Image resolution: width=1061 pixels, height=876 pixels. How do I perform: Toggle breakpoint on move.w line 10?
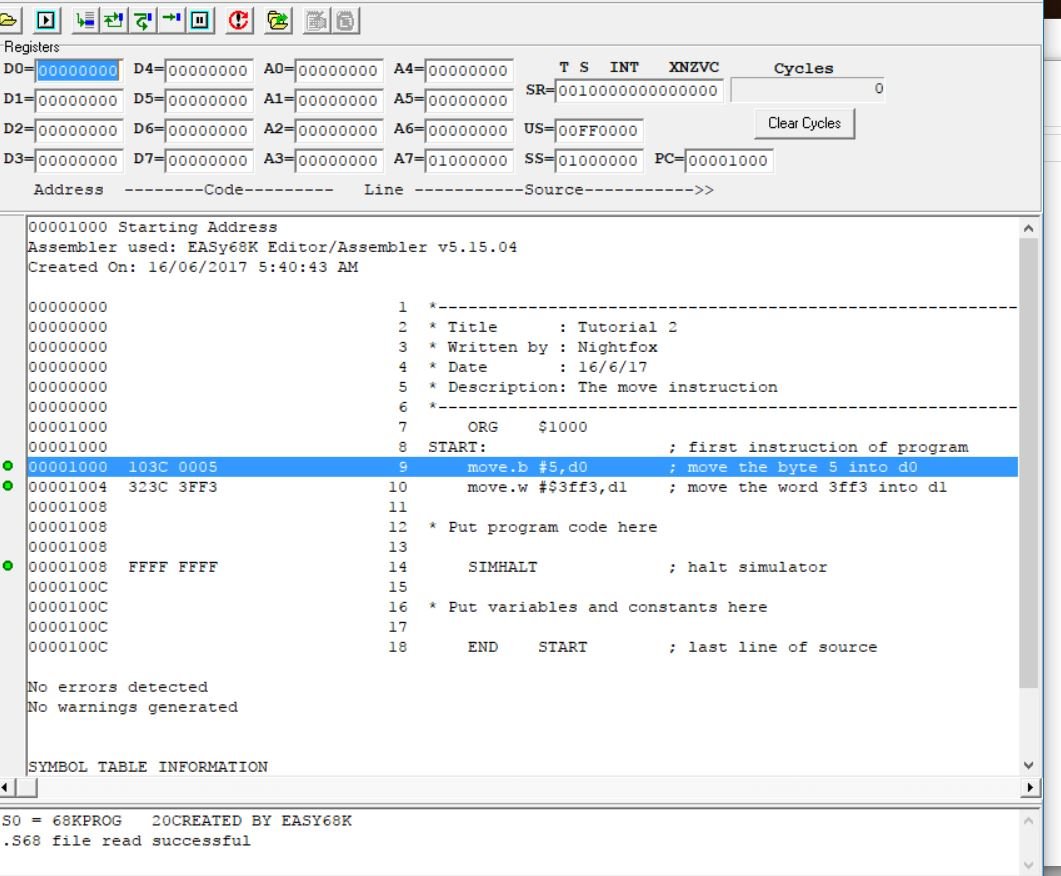pos(8,486)
